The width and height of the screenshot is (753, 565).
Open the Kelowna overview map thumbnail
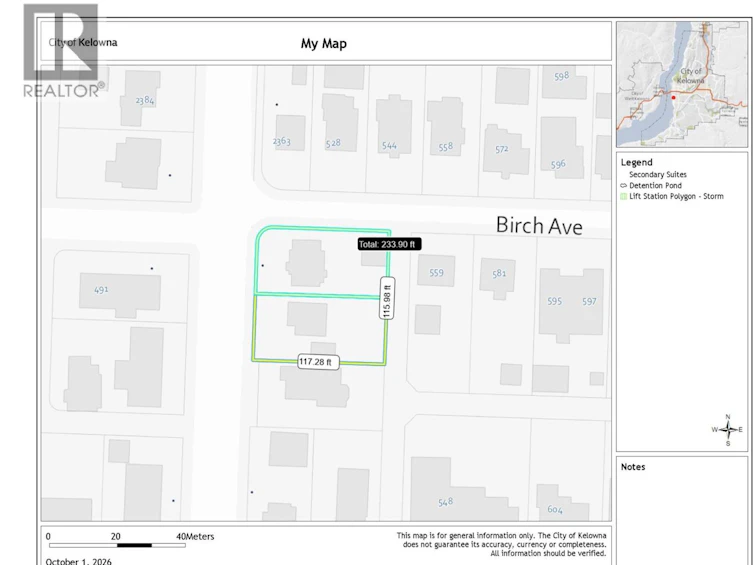[682, 84]
